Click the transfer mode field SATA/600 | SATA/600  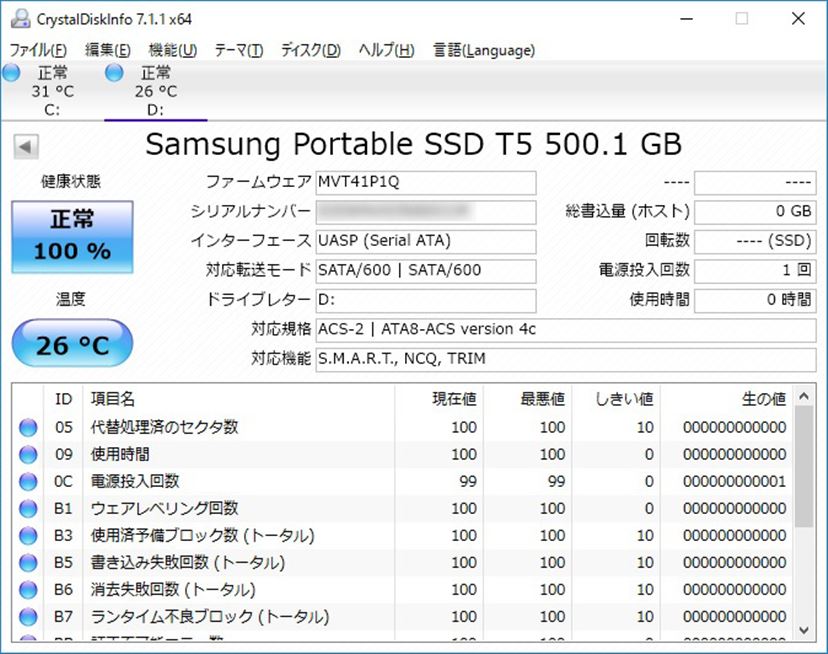point(426,271)
